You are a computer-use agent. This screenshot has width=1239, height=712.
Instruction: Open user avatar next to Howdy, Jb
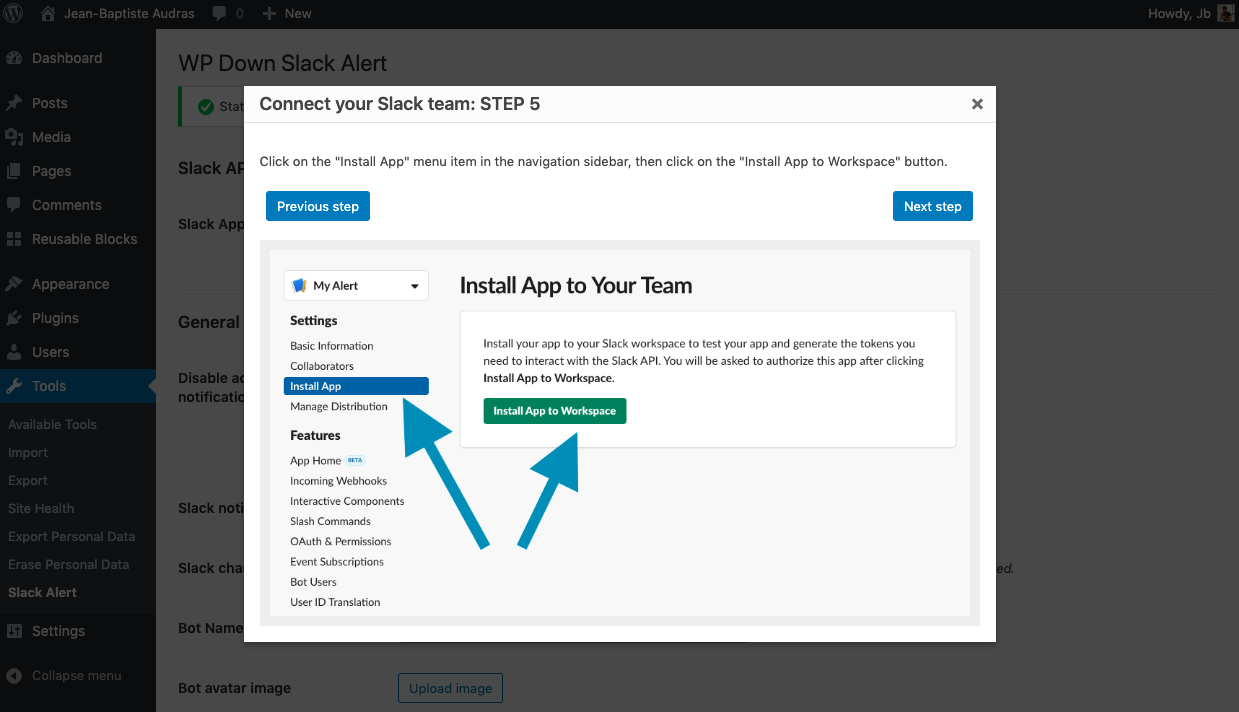click(x=1225, y=14)
